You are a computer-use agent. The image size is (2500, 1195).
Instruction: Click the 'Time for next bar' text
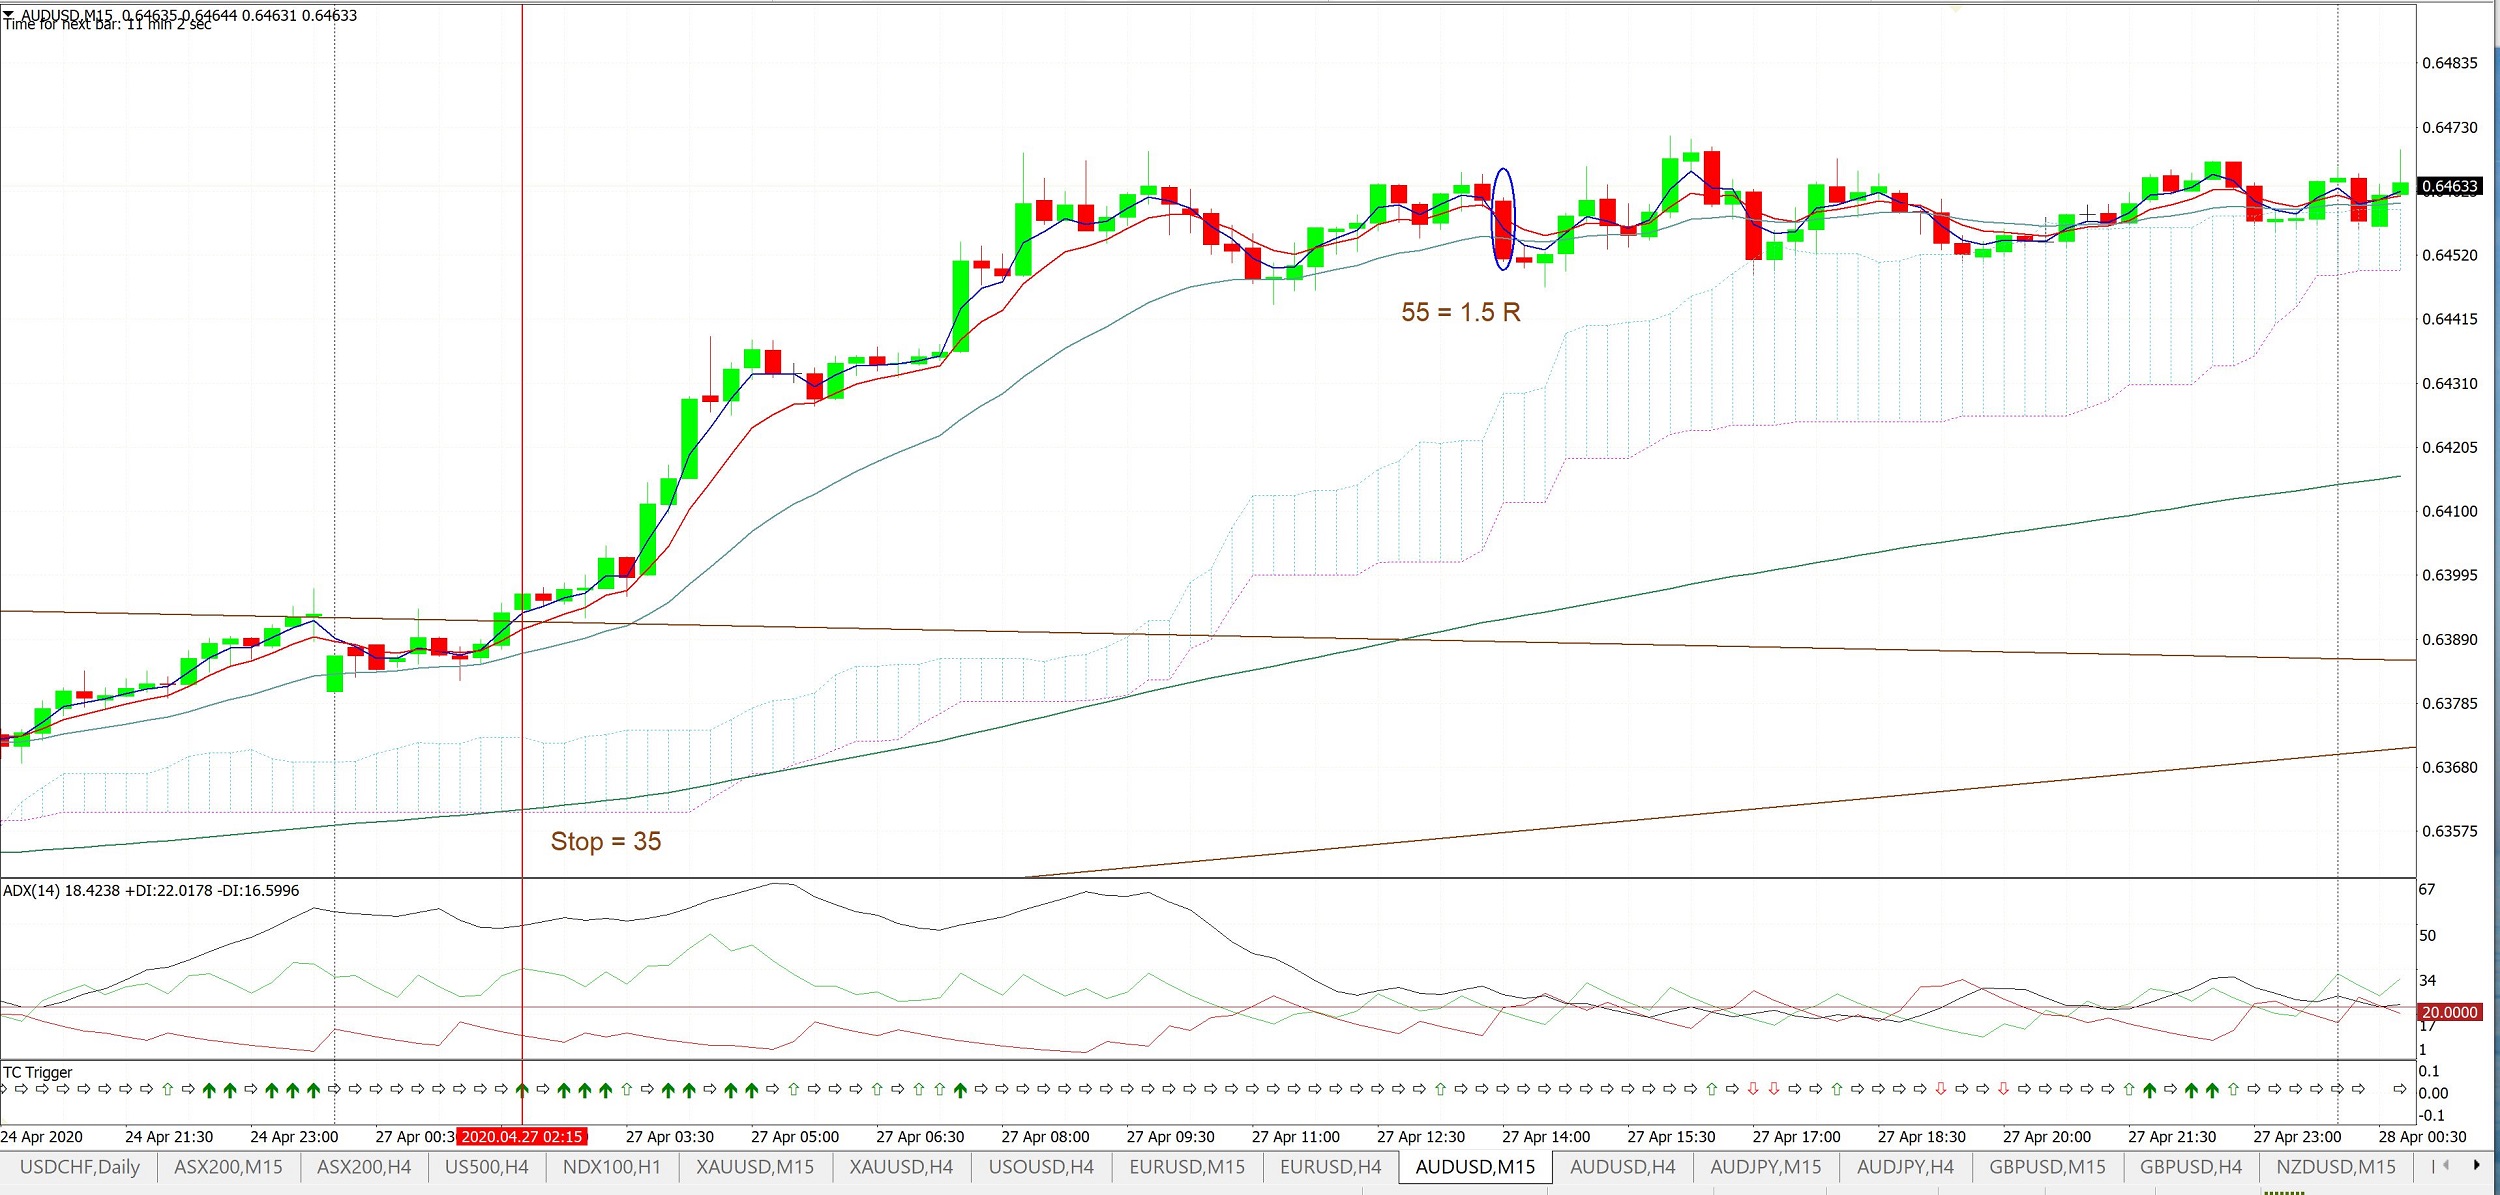coord(108,25)
